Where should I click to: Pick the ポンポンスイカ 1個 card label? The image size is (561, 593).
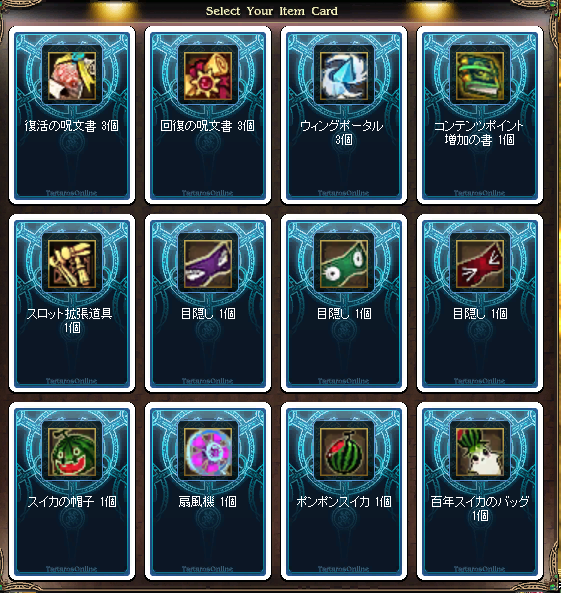click(x=344, y=502)
